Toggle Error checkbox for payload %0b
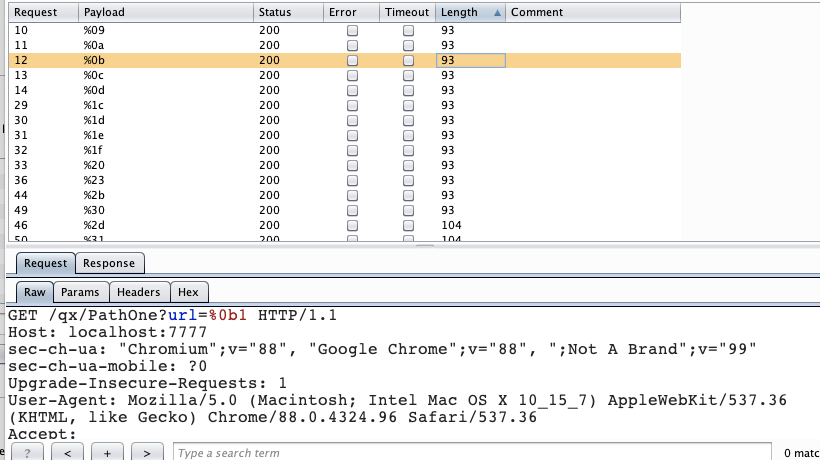The image size is (820, 460). point(352,61)
